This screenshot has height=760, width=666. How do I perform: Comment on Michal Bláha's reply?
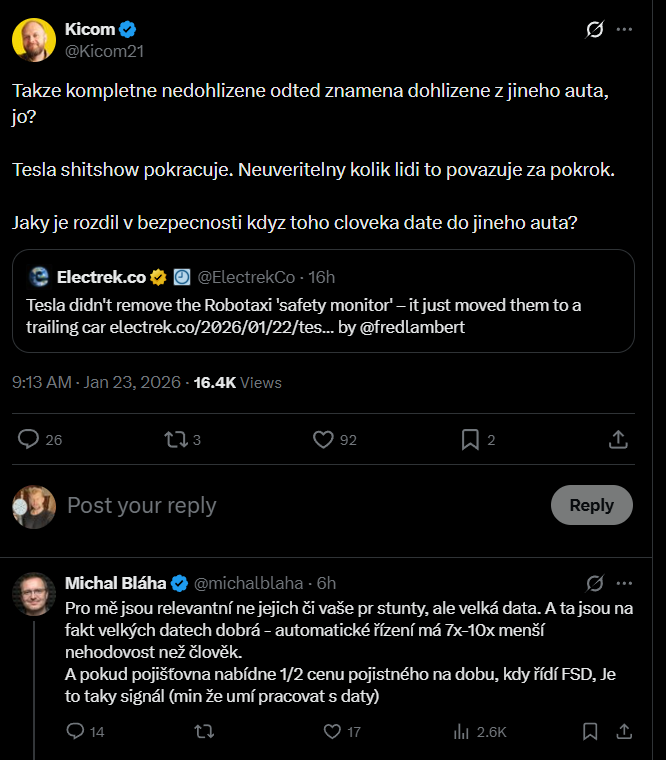click(x=75, y=732)
